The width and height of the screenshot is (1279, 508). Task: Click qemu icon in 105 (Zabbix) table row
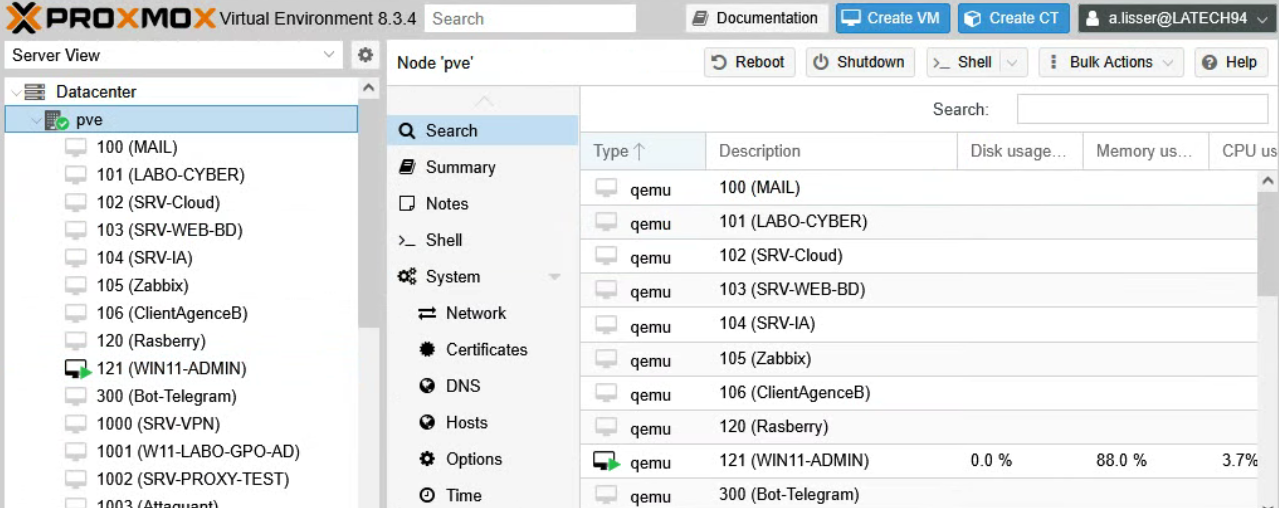(x=606, y=359)
